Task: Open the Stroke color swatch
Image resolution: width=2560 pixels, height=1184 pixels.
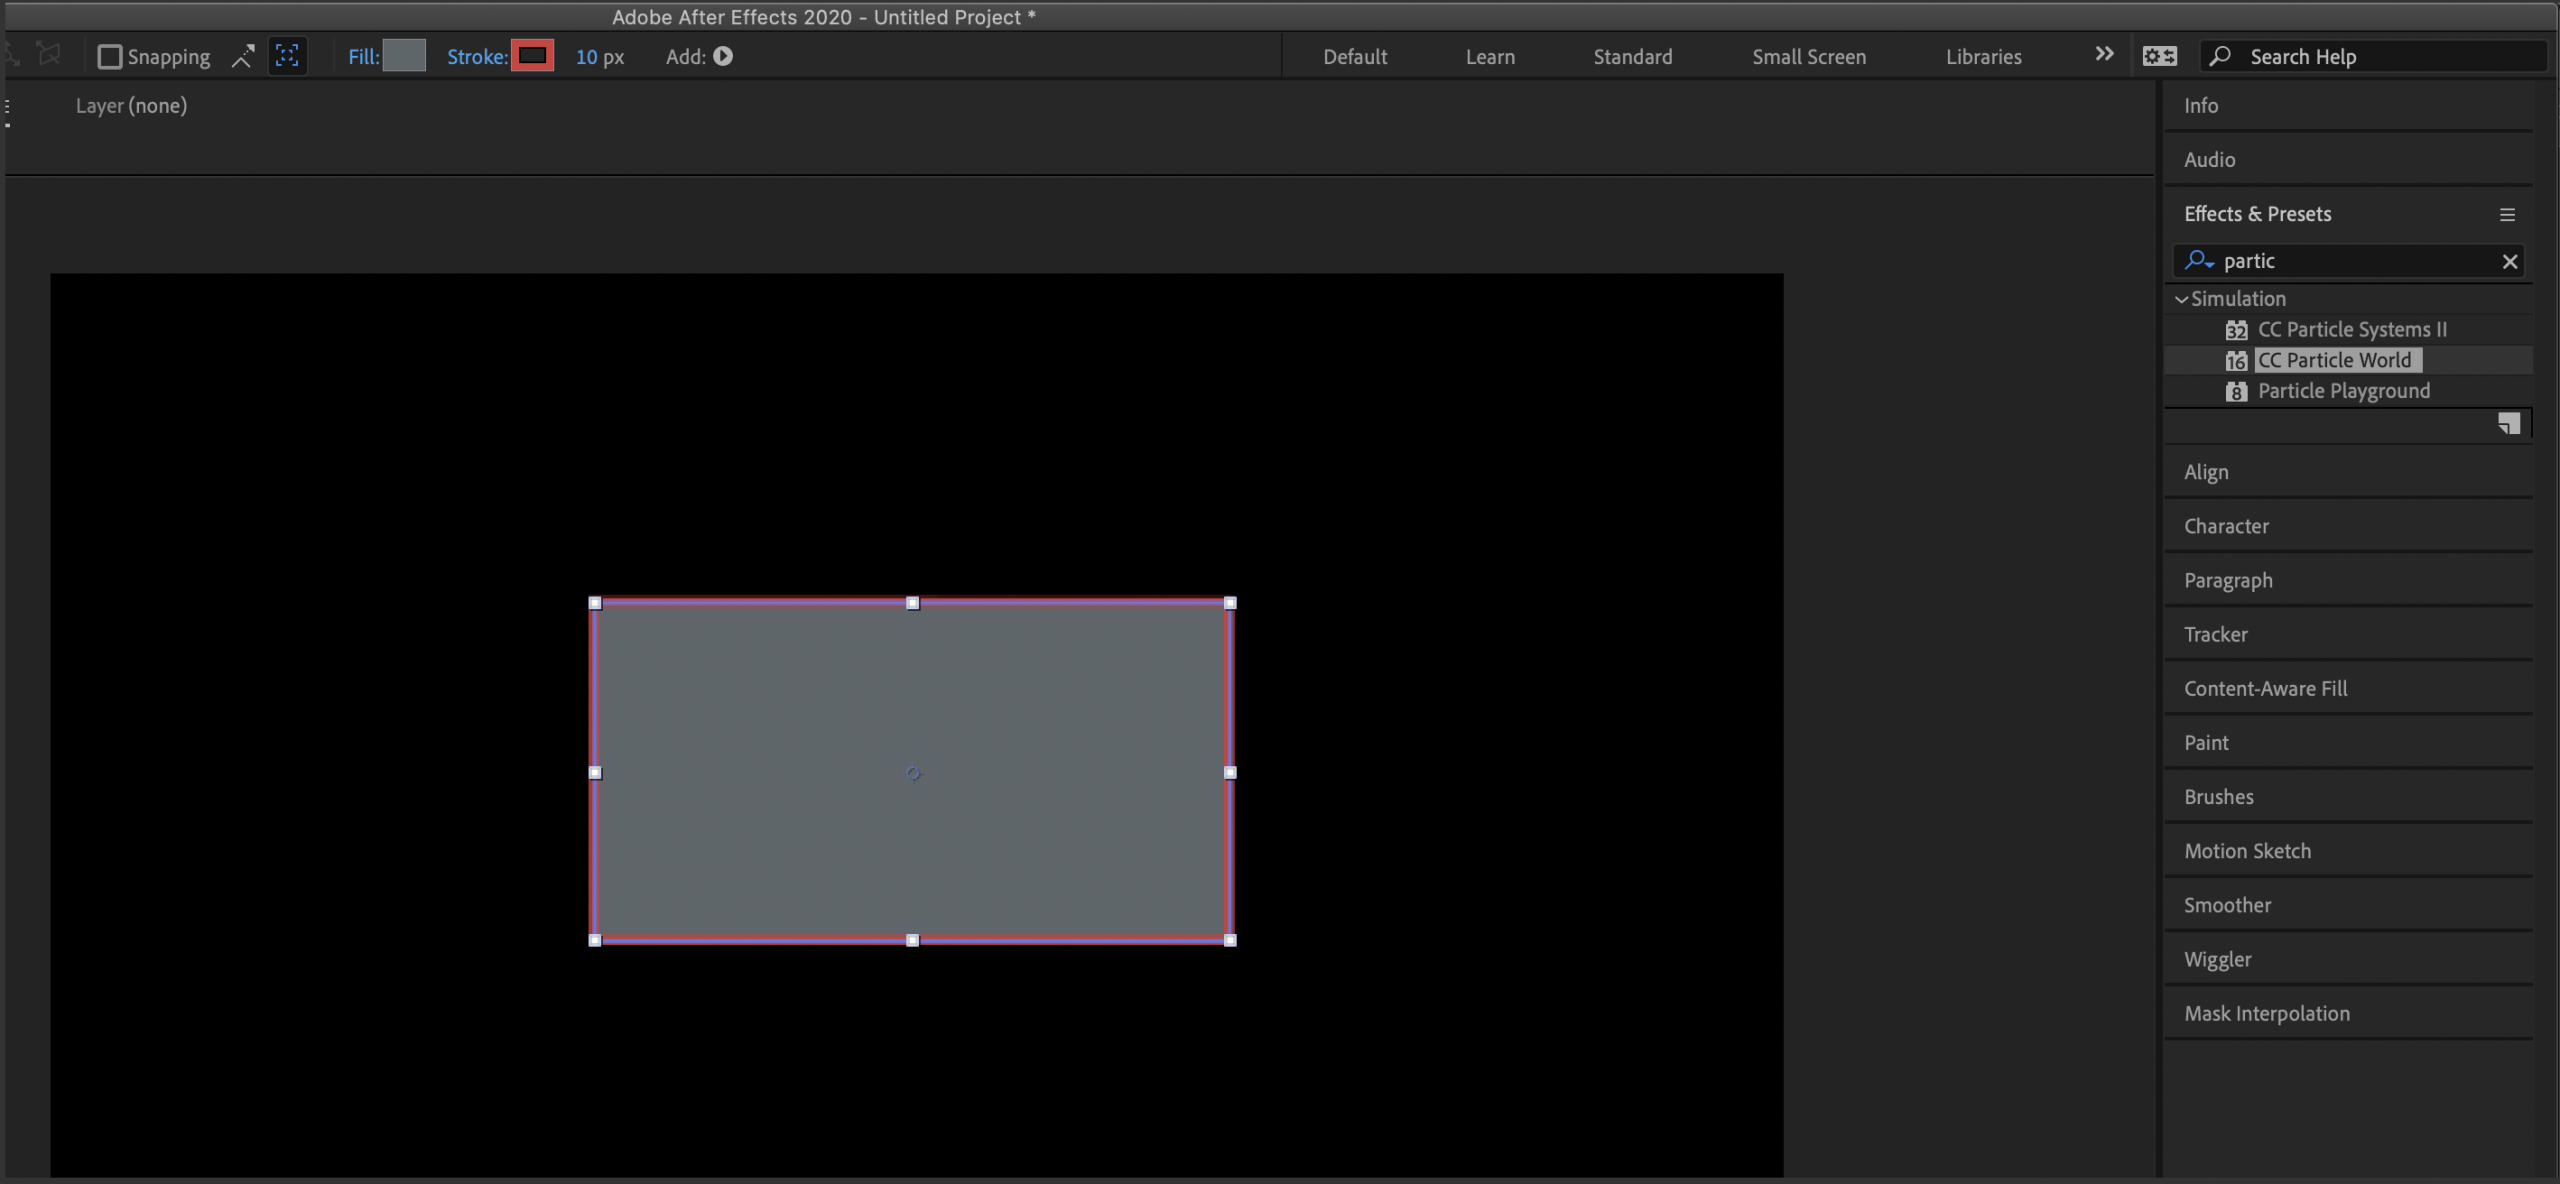Action: click(532, 56)
